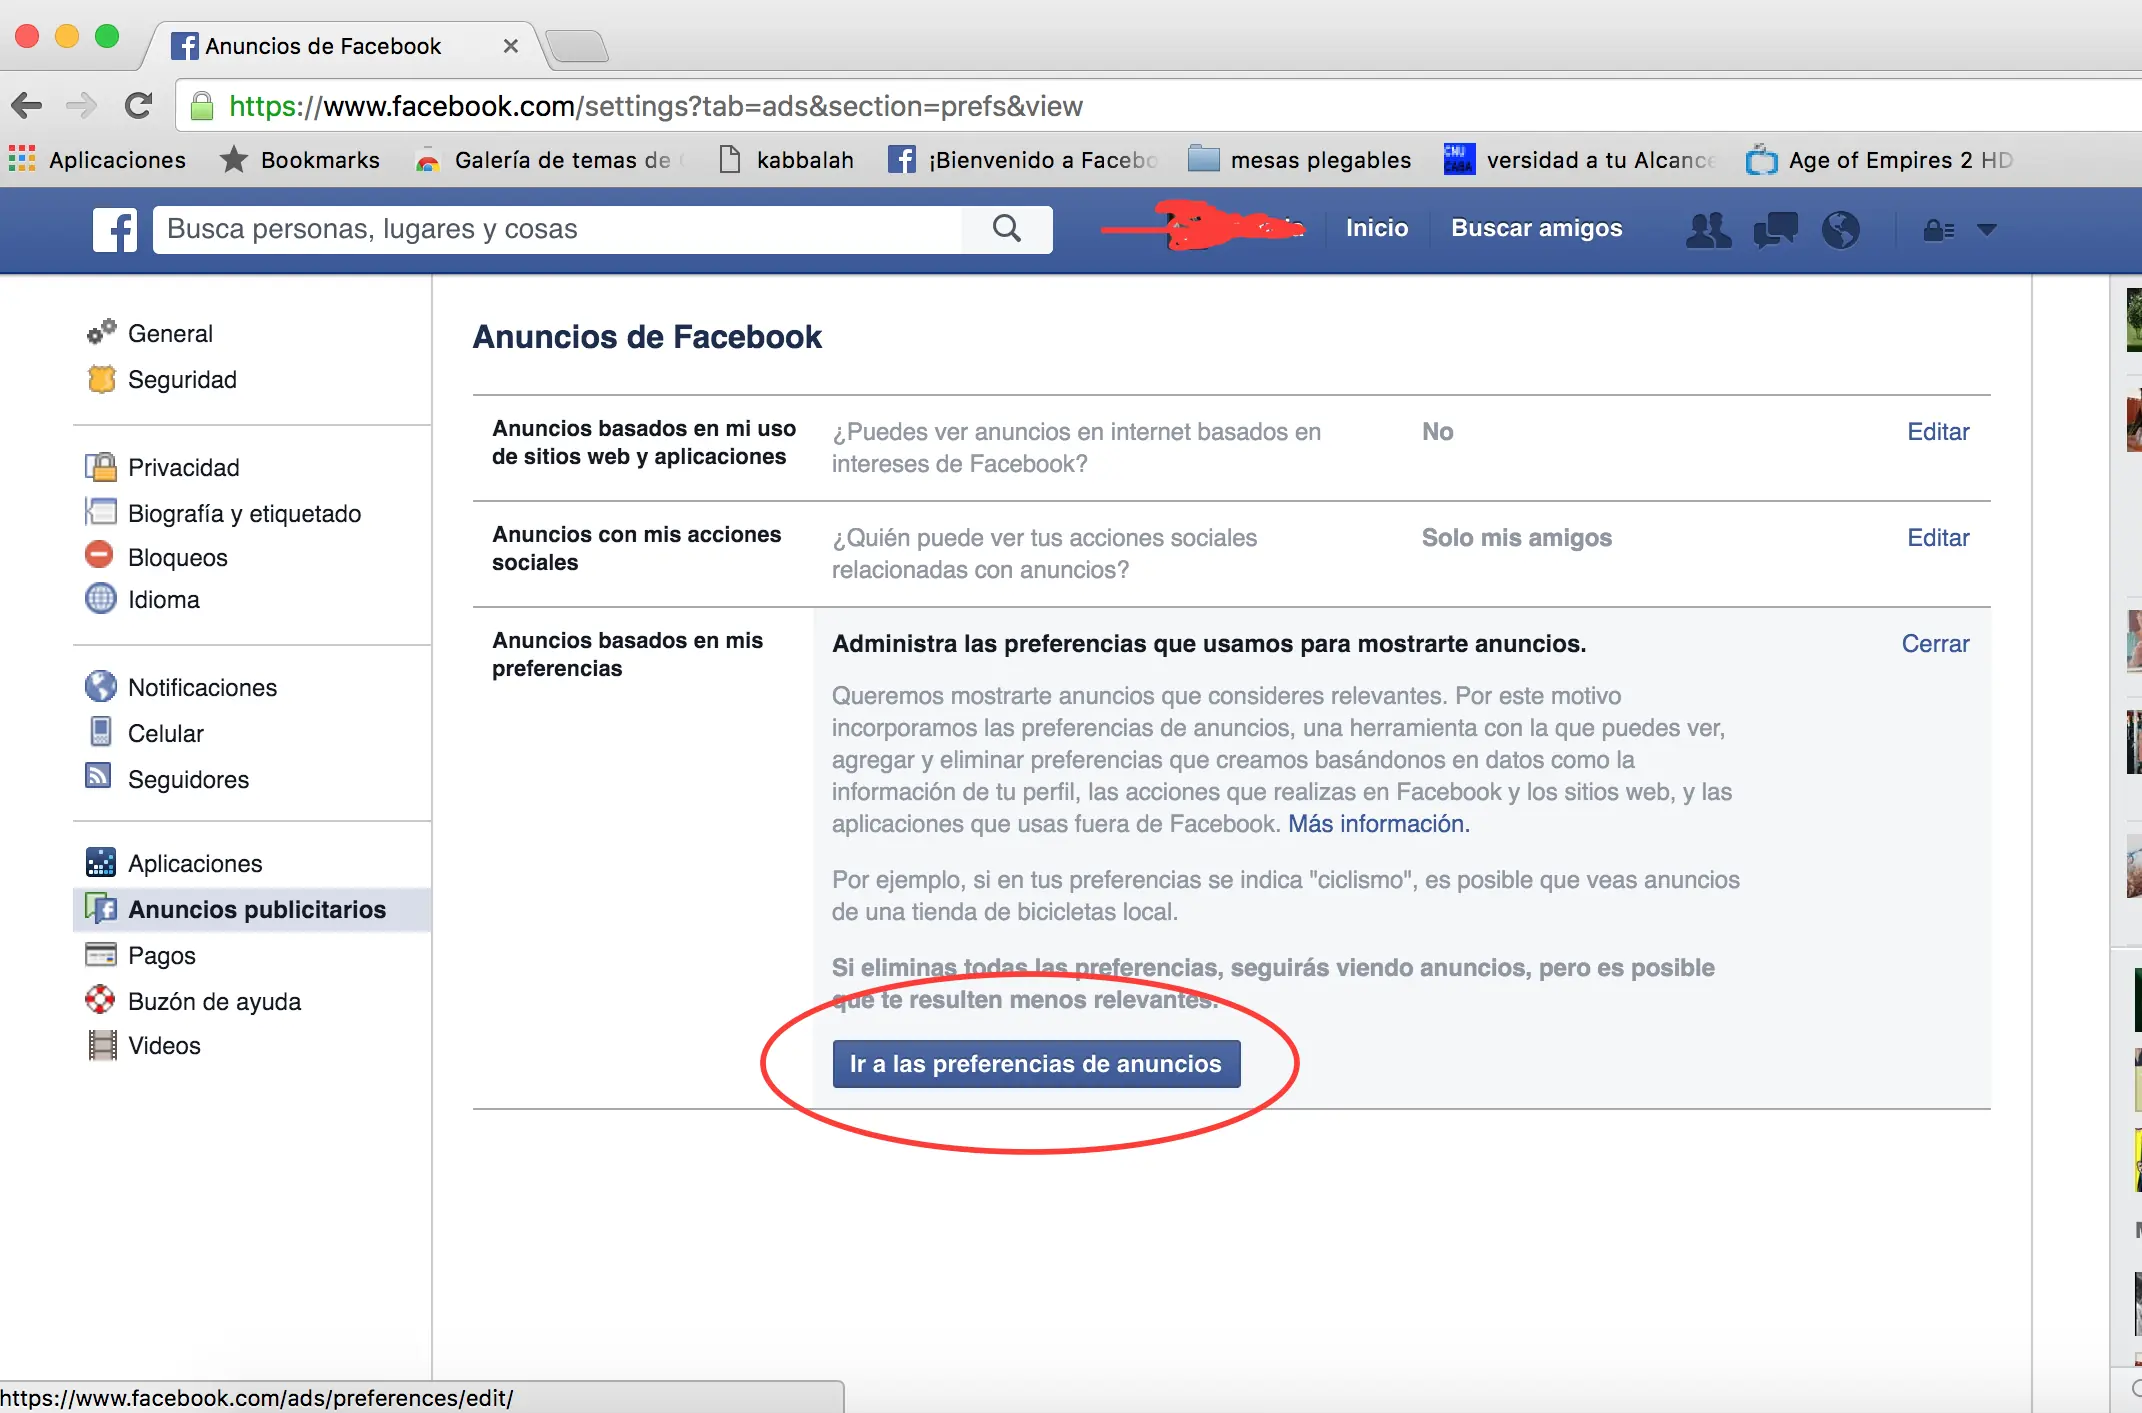2142x1413 pixels.
Task: Go to Inicio in the header
Action: tap(1377, 228)
